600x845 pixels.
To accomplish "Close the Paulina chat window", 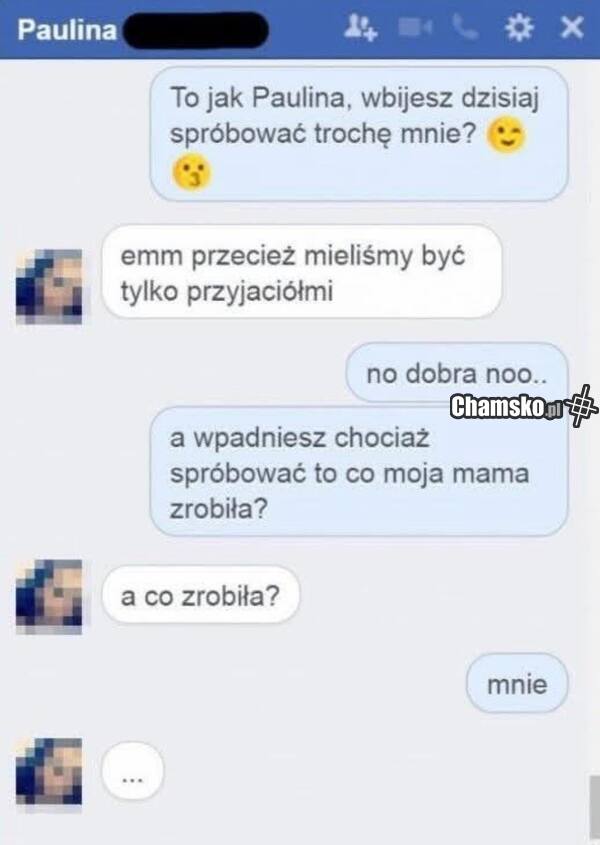I will (x=572, y=27).
